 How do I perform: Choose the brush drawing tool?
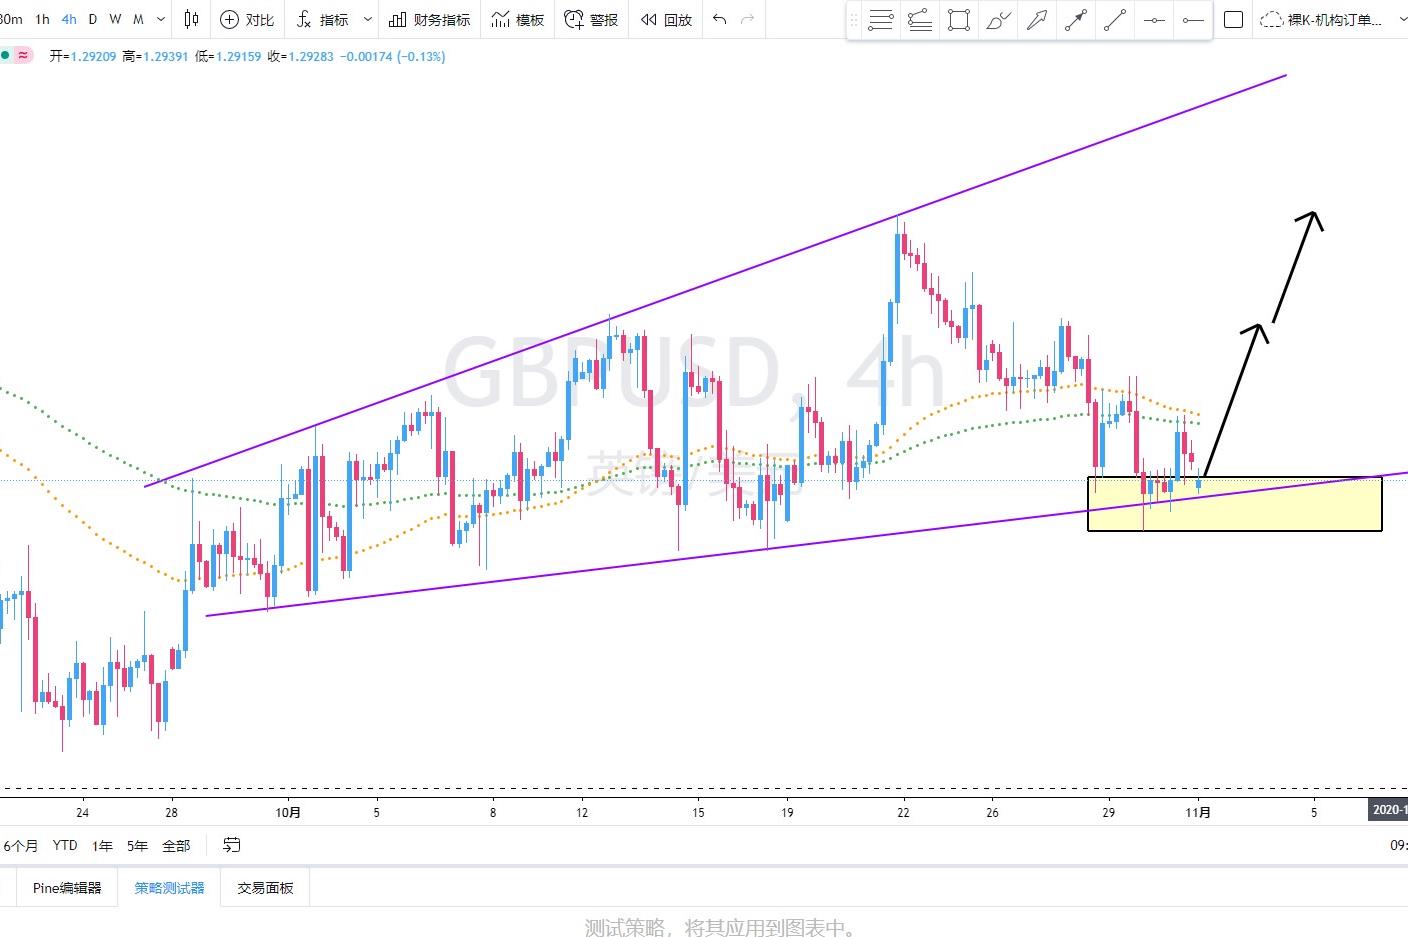pos(997,20)
